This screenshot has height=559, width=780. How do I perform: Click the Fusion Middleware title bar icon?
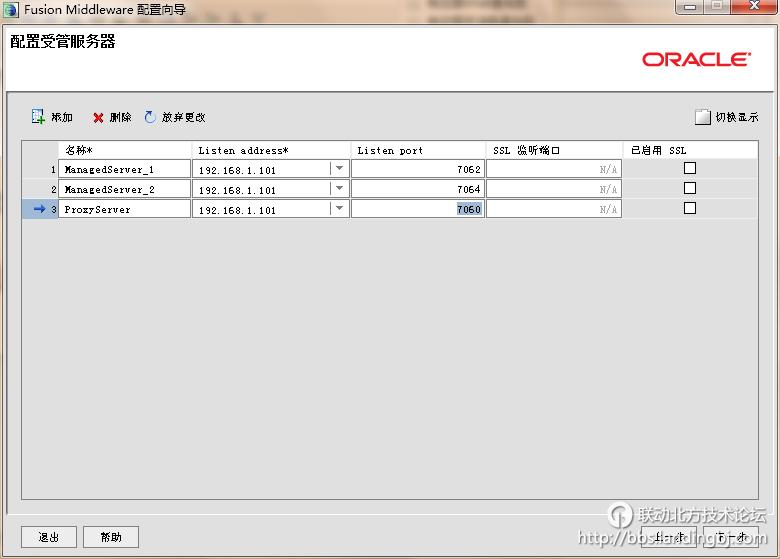pyautogui.click(x=10, y=10)
